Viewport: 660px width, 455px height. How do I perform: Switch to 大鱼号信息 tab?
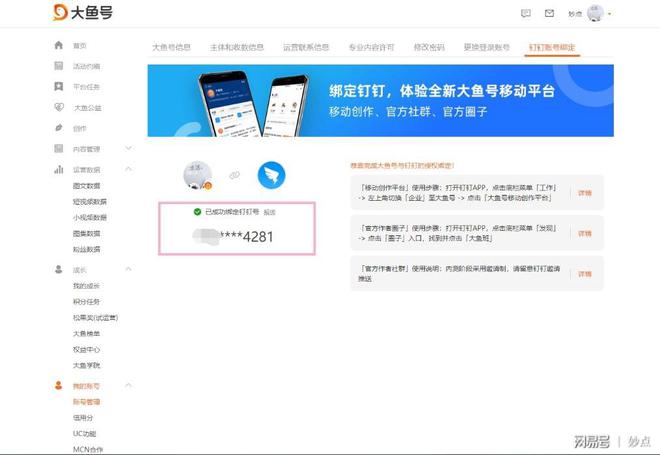[x=171, y=47]
